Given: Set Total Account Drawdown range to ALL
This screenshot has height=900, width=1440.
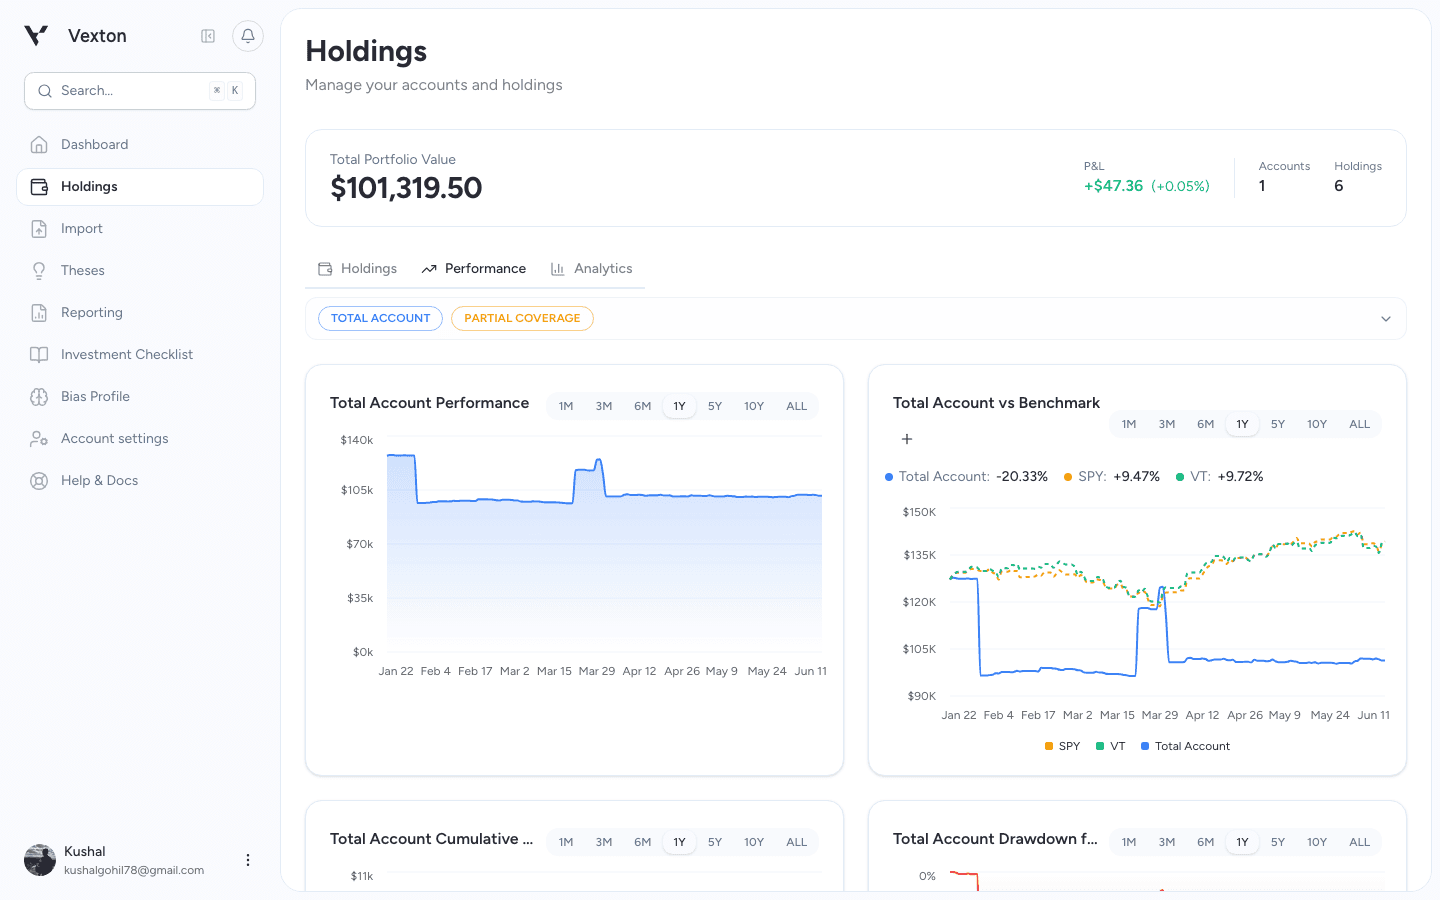Looking at the screenshot, I should [1359, 842].
